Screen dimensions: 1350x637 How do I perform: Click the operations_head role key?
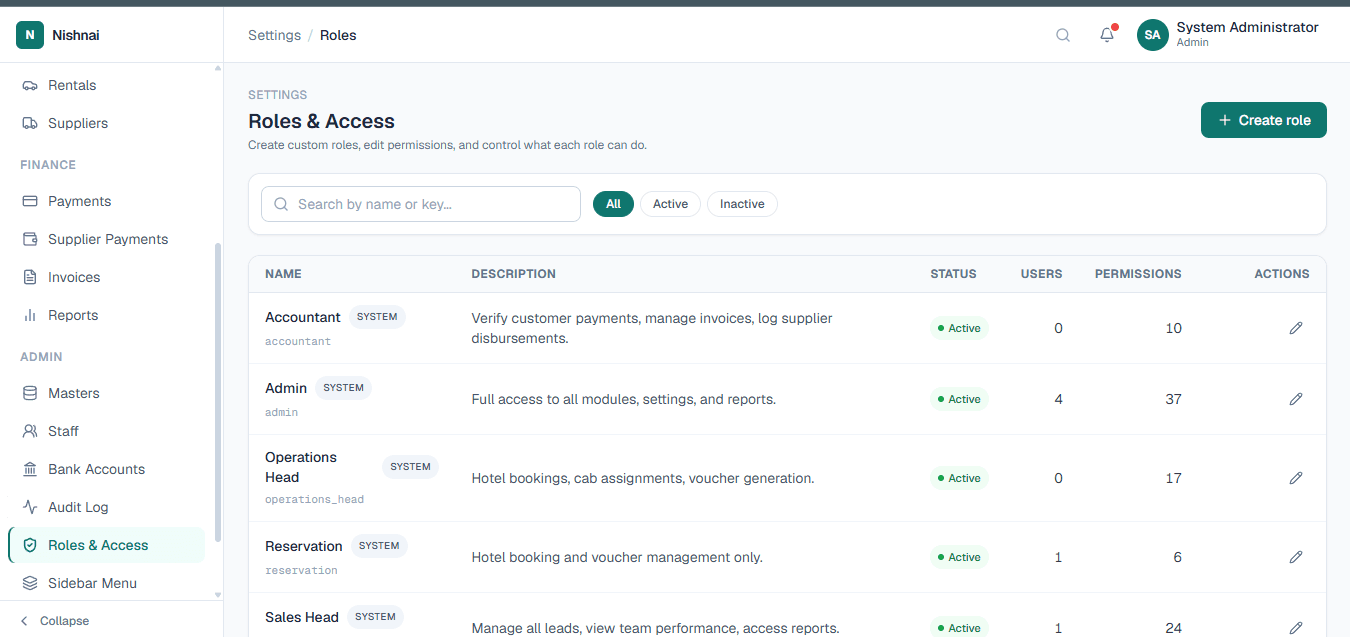[x=314, y=499]
